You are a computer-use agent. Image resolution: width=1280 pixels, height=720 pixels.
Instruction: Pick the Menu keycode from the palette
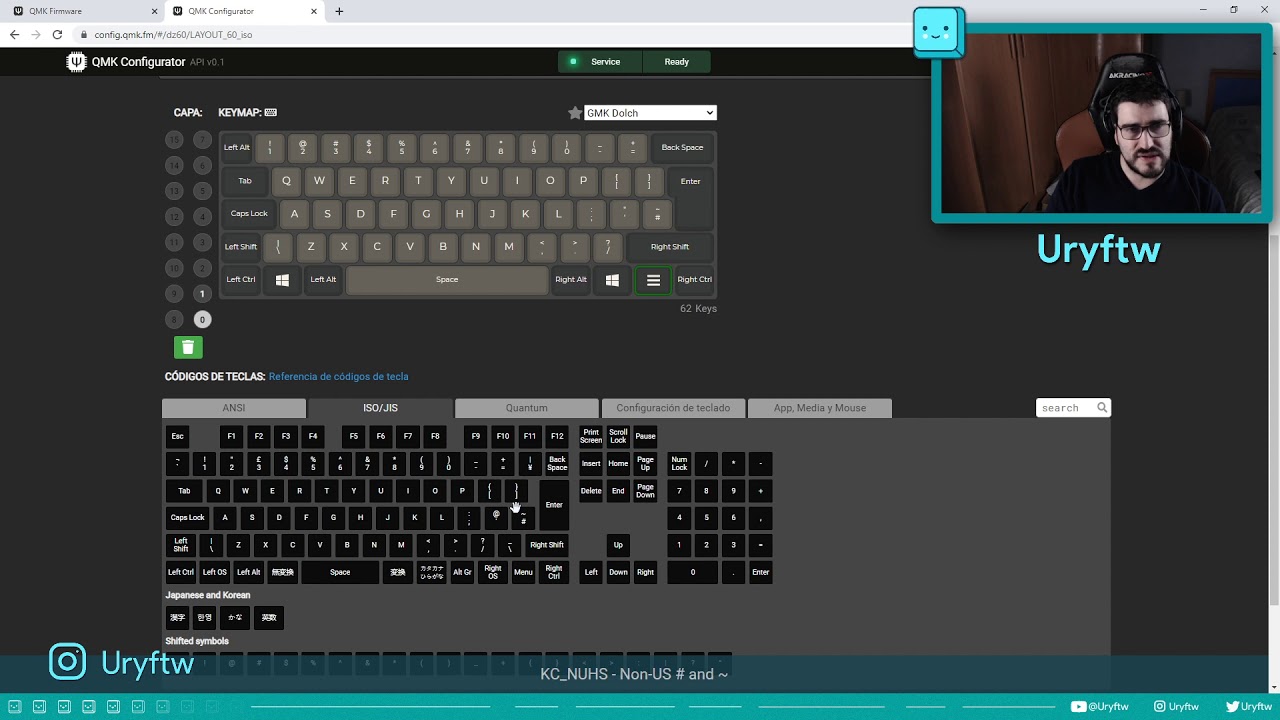[x=523, y=572]
